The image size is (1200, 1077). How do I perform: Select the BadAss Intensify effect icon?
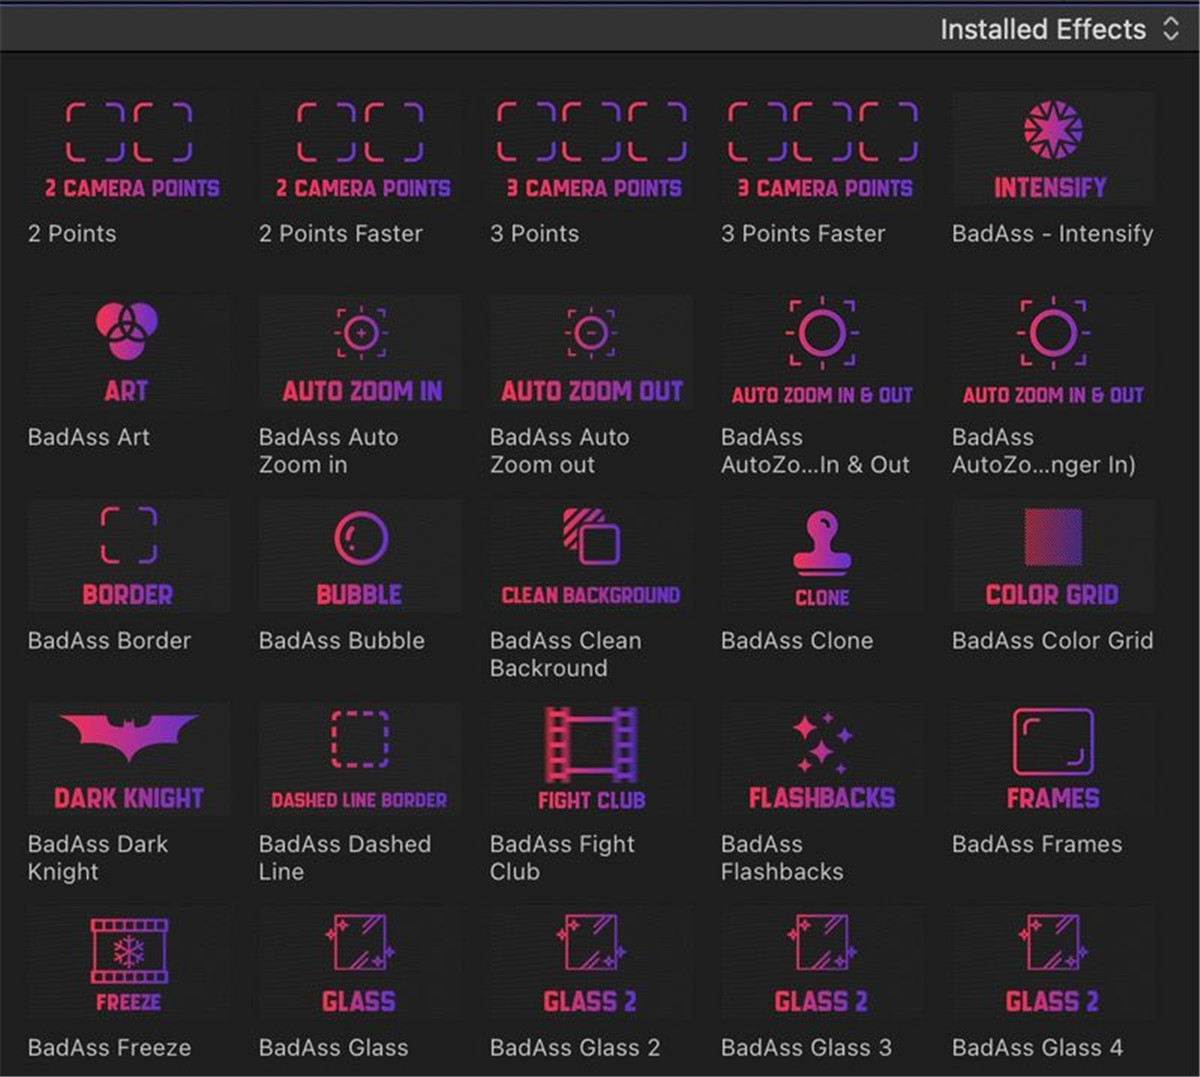coord(1053,150)
